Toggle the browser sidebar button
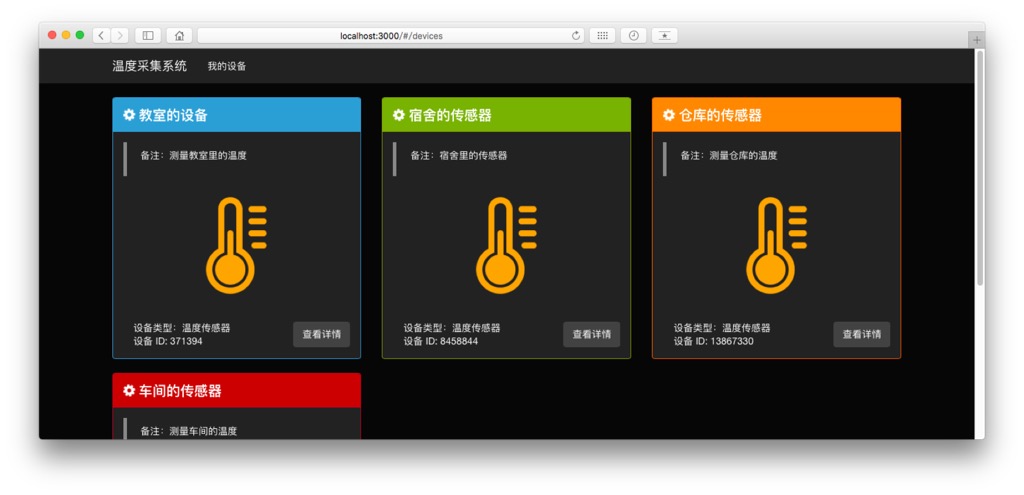The image size is (1024, 495). (x=148, y=36)
